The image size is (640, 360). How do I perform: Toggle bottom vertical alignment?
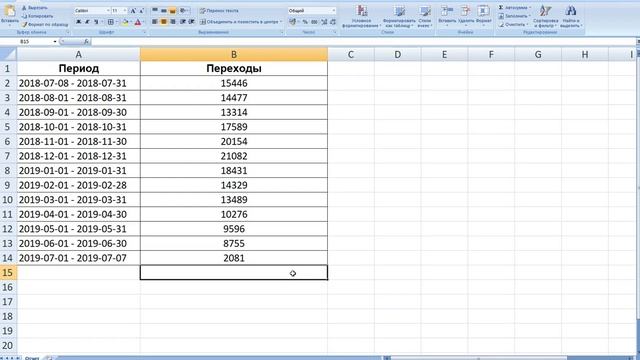[x=172, y=11]
